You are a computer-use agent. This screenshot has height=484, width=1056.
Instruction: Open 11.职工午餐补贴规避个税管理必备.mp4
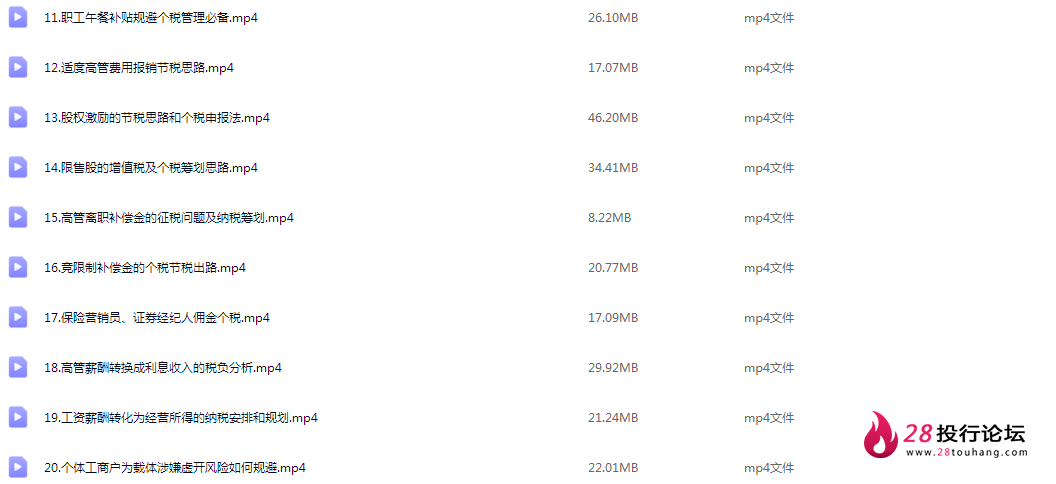point(151,18)
